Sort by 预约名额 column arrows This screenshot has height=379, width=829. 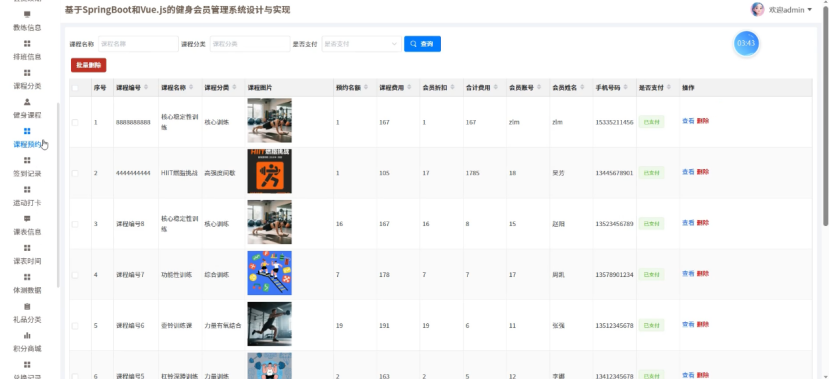click(x=366, y=87)
